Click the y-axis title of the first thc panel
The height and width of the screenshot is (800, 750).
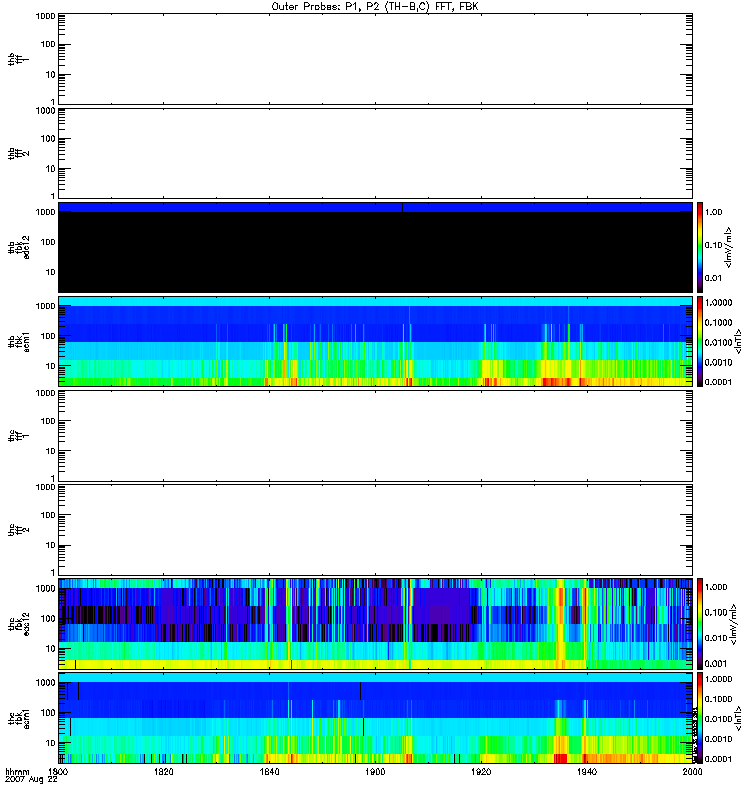(19, 436)
